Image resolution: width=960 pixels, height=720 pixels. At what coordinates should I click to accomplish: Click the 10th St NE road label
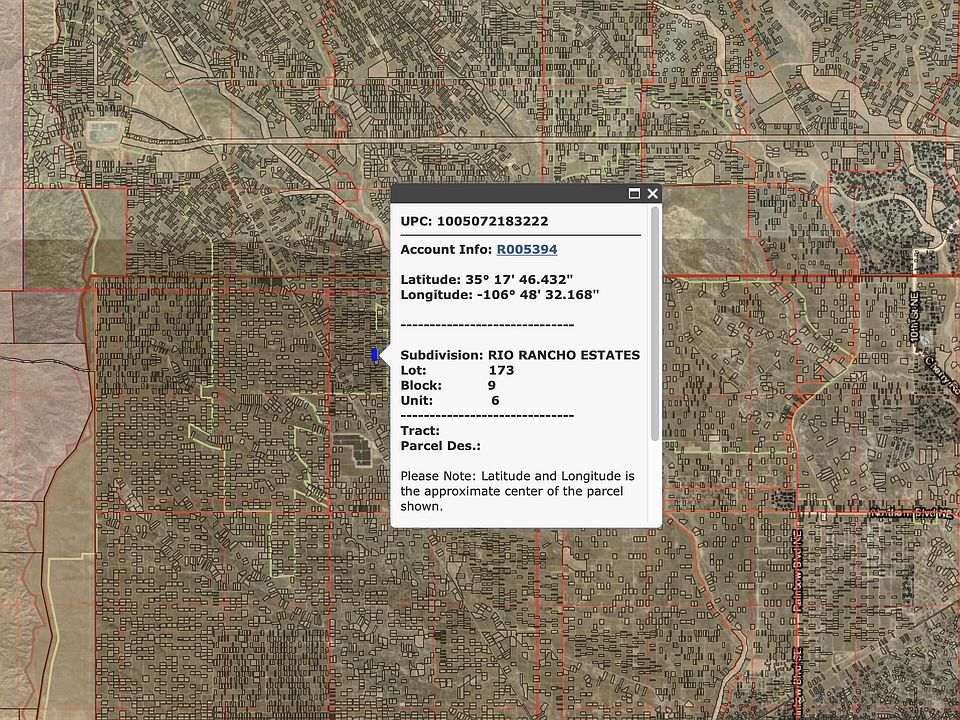915,318
